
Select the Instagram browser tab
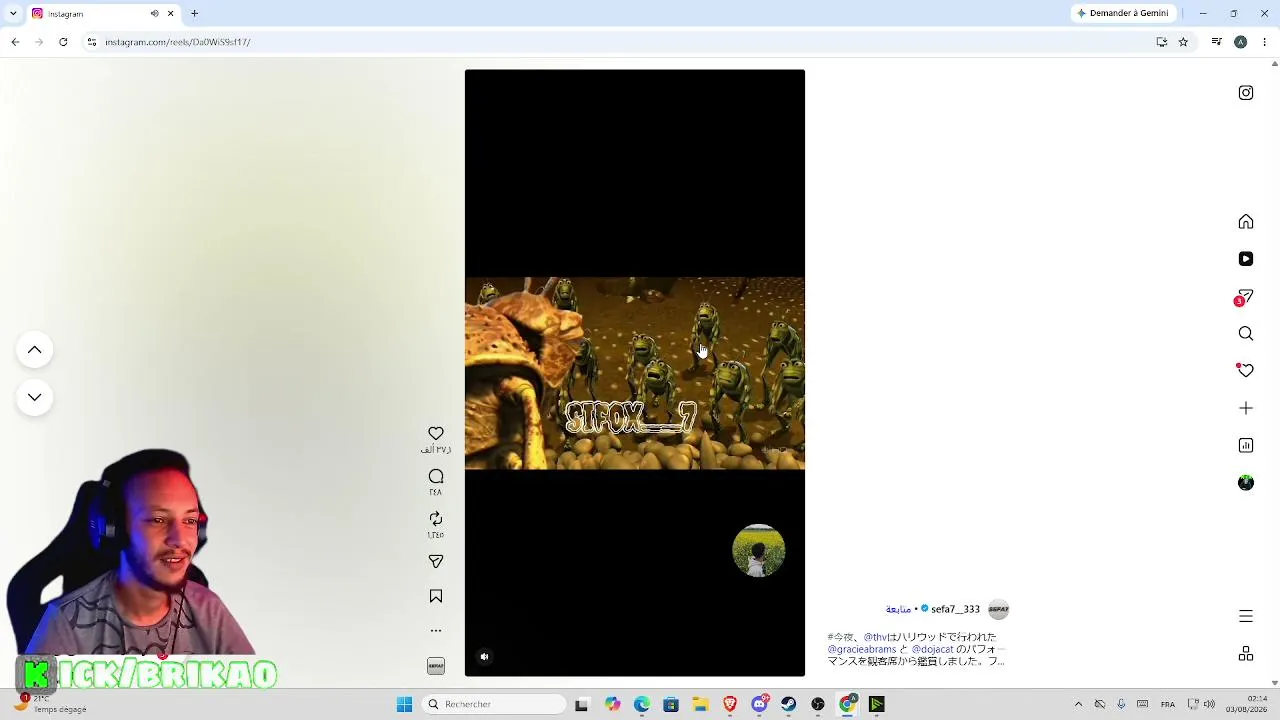point(104,14)
